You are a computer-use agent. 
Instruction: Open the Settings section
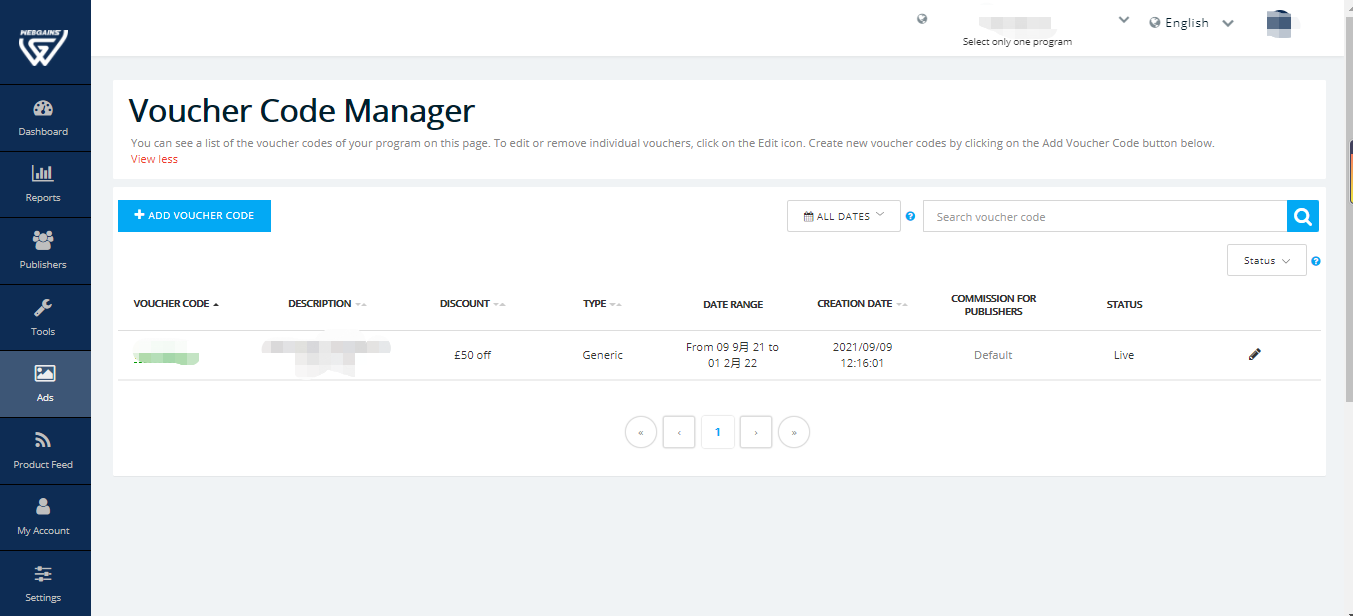(x=45, y=583)
